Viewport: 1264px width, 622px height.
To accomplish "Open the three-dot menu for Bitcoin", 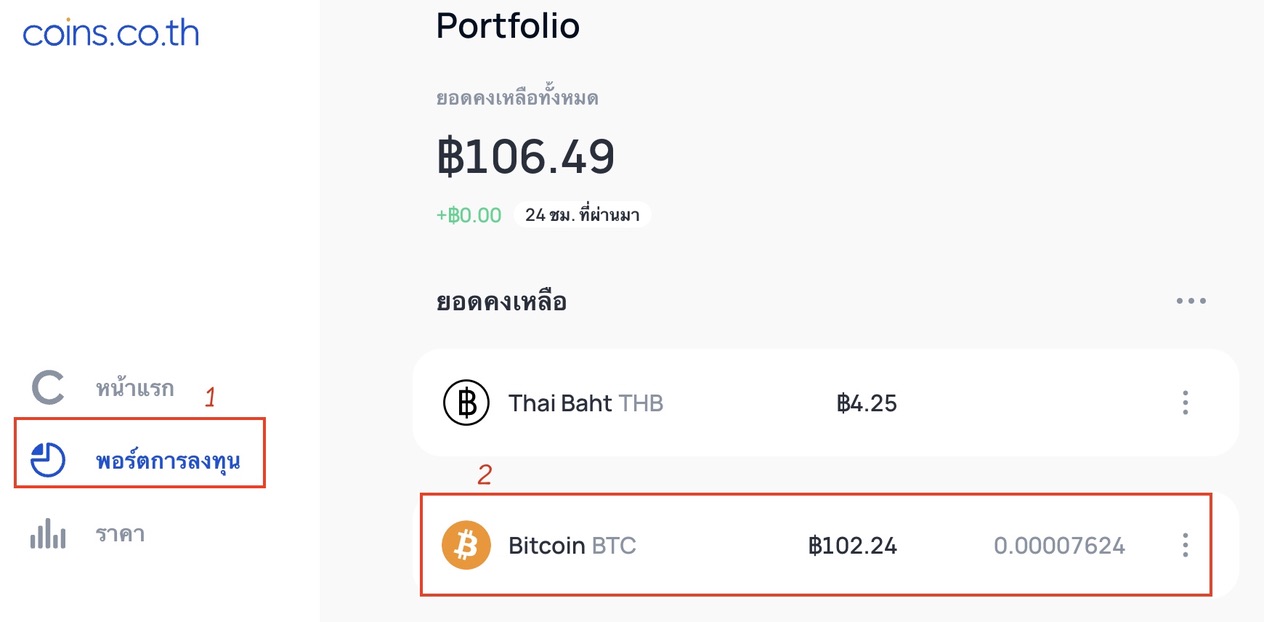I will coord(1185,545).
